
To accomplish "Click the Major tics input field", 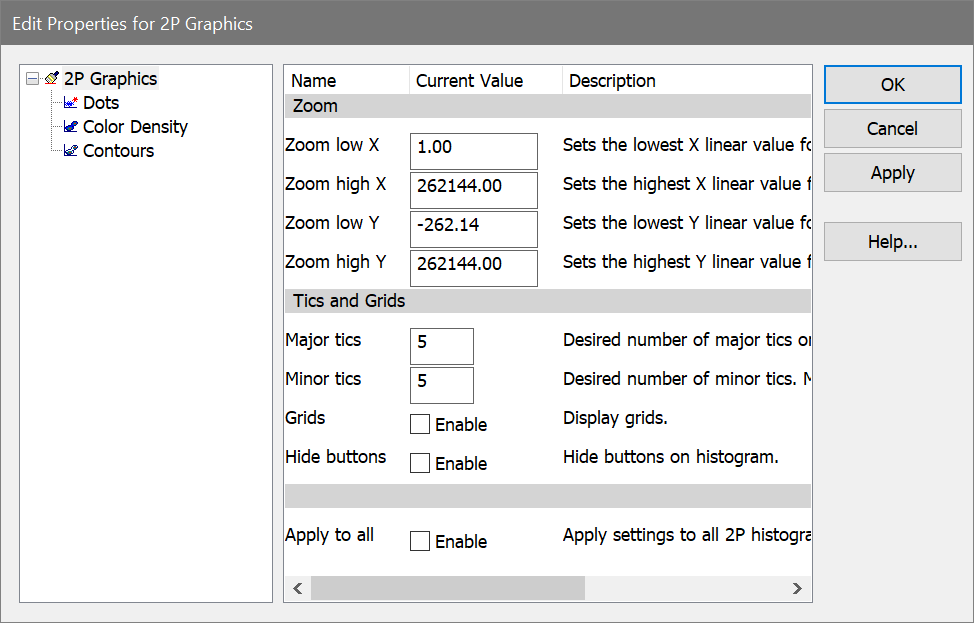I will [x=442, y=342].
